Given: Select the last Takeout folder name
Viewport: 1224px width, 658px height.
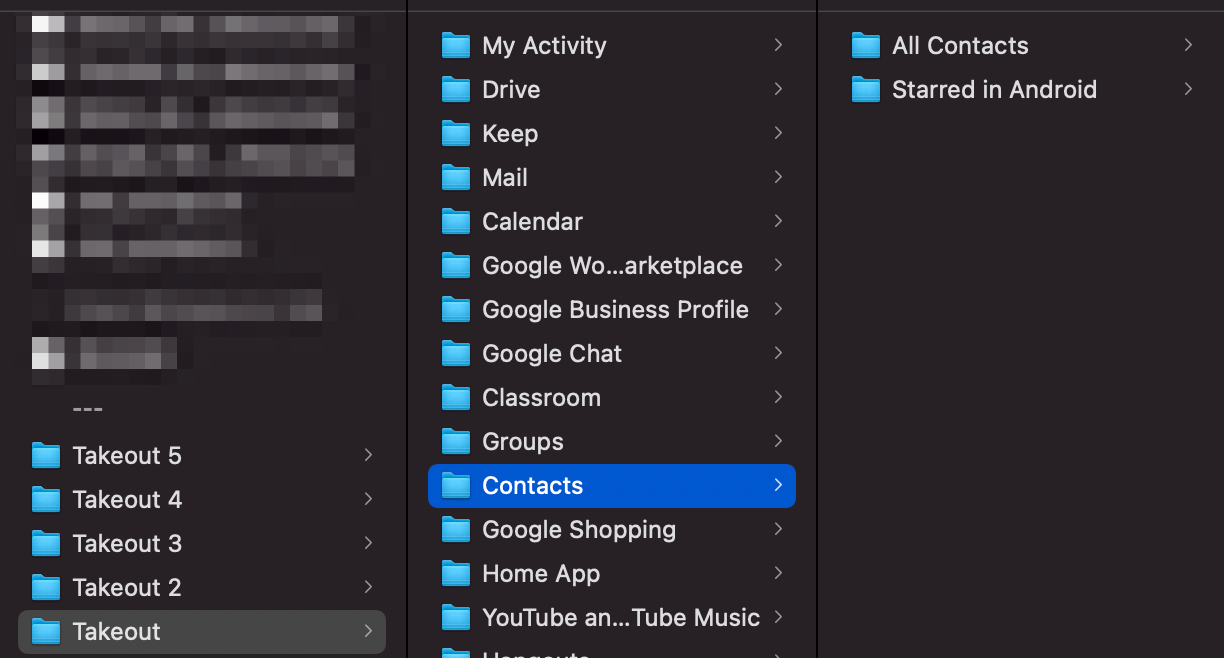Looking at the screenshot, I should click(116, 632).
